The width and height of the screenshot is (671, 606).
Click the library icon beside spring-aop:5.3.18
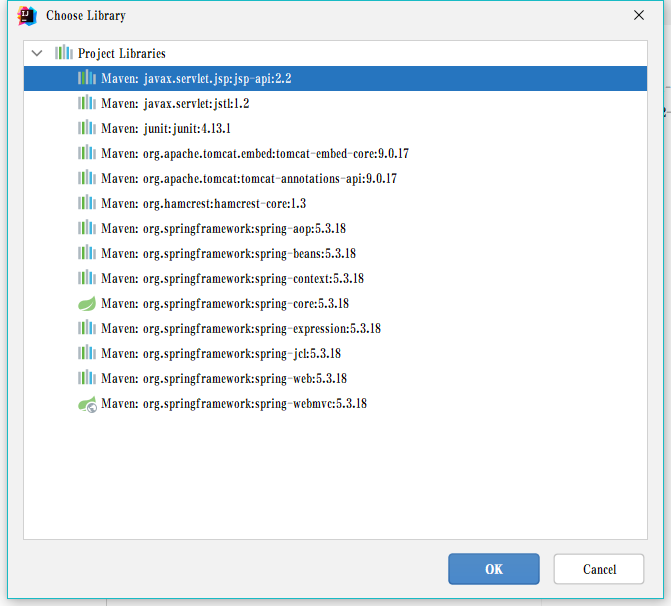[87, 228]
